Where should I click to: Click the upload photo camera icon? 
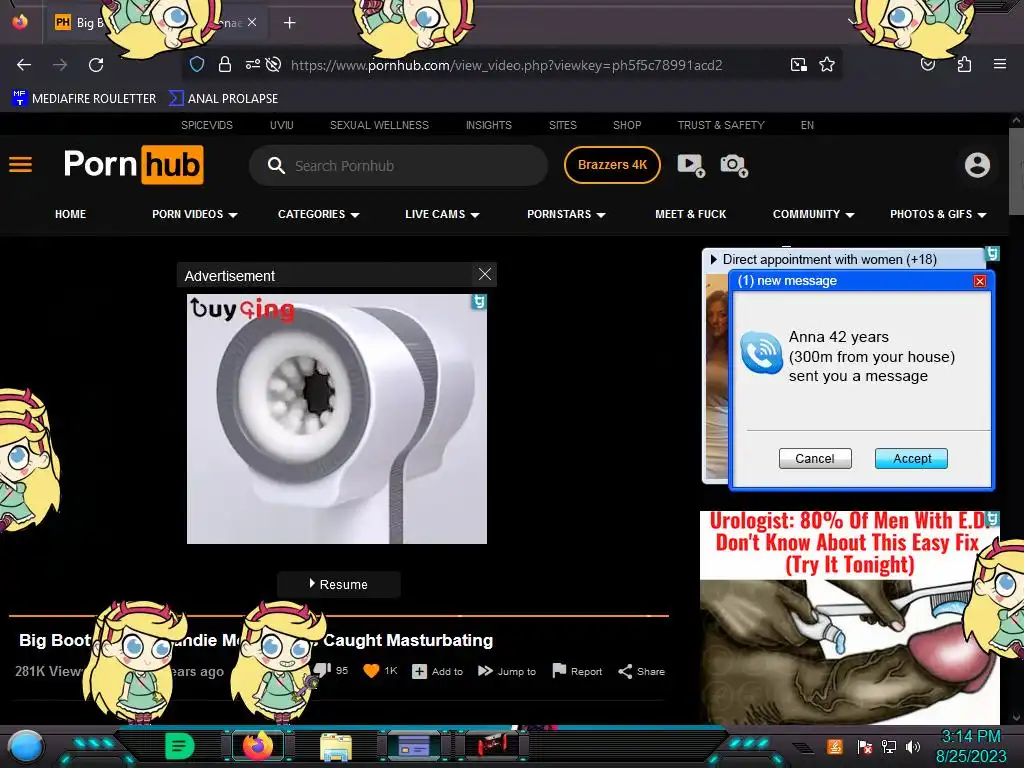[733, 165]
